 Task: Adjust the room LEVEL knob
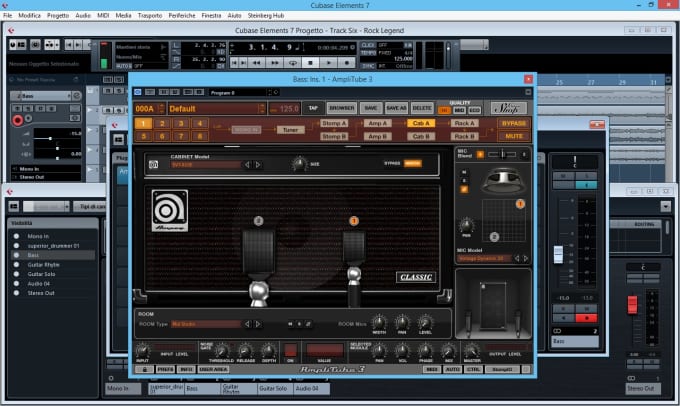tap(425, 323)
